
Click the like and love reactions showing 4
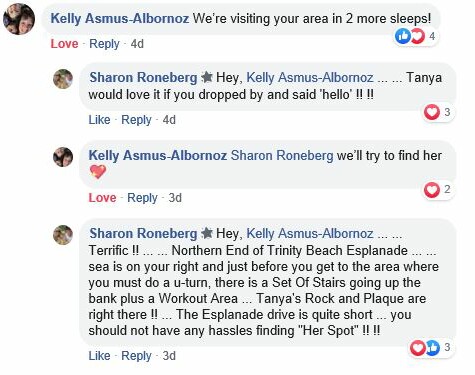(415, 36)
